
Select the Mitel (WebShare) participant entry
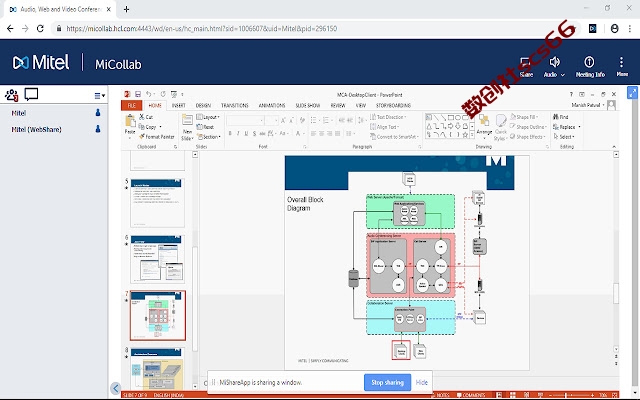[36, 129]
